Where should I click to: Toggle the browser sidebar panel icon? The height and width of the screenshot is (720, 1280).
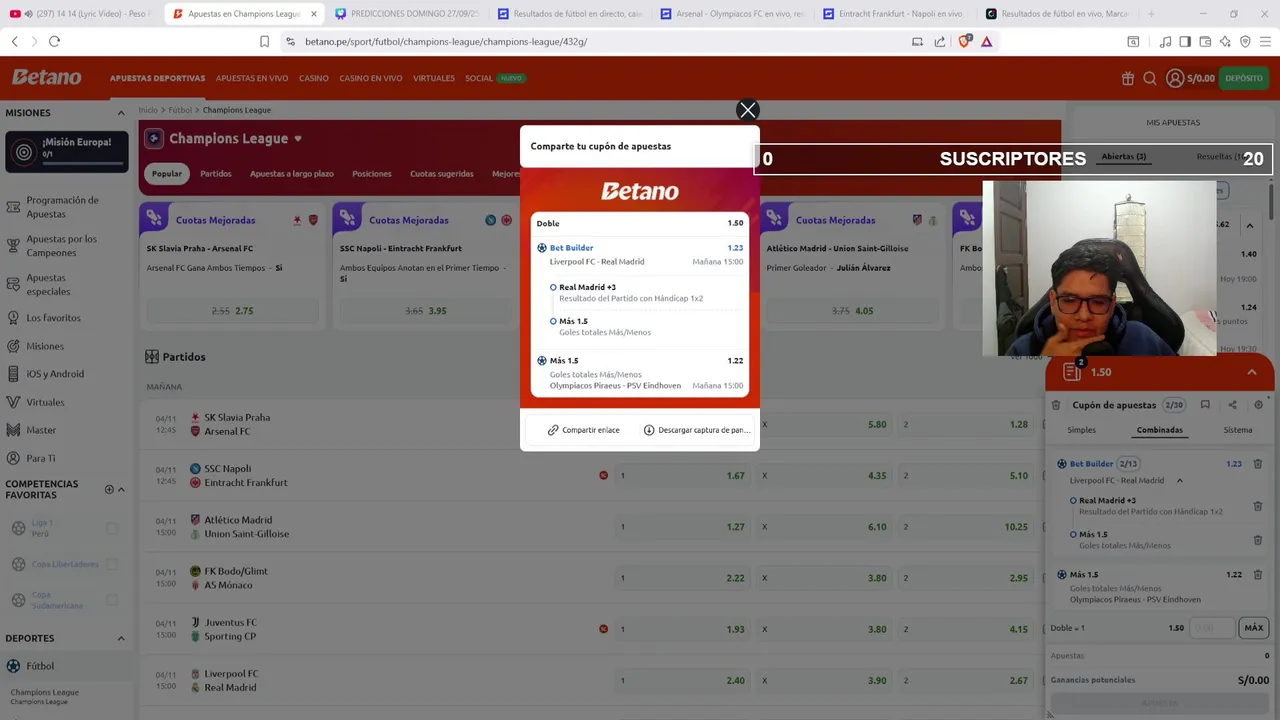click(x=1185, y=41)
